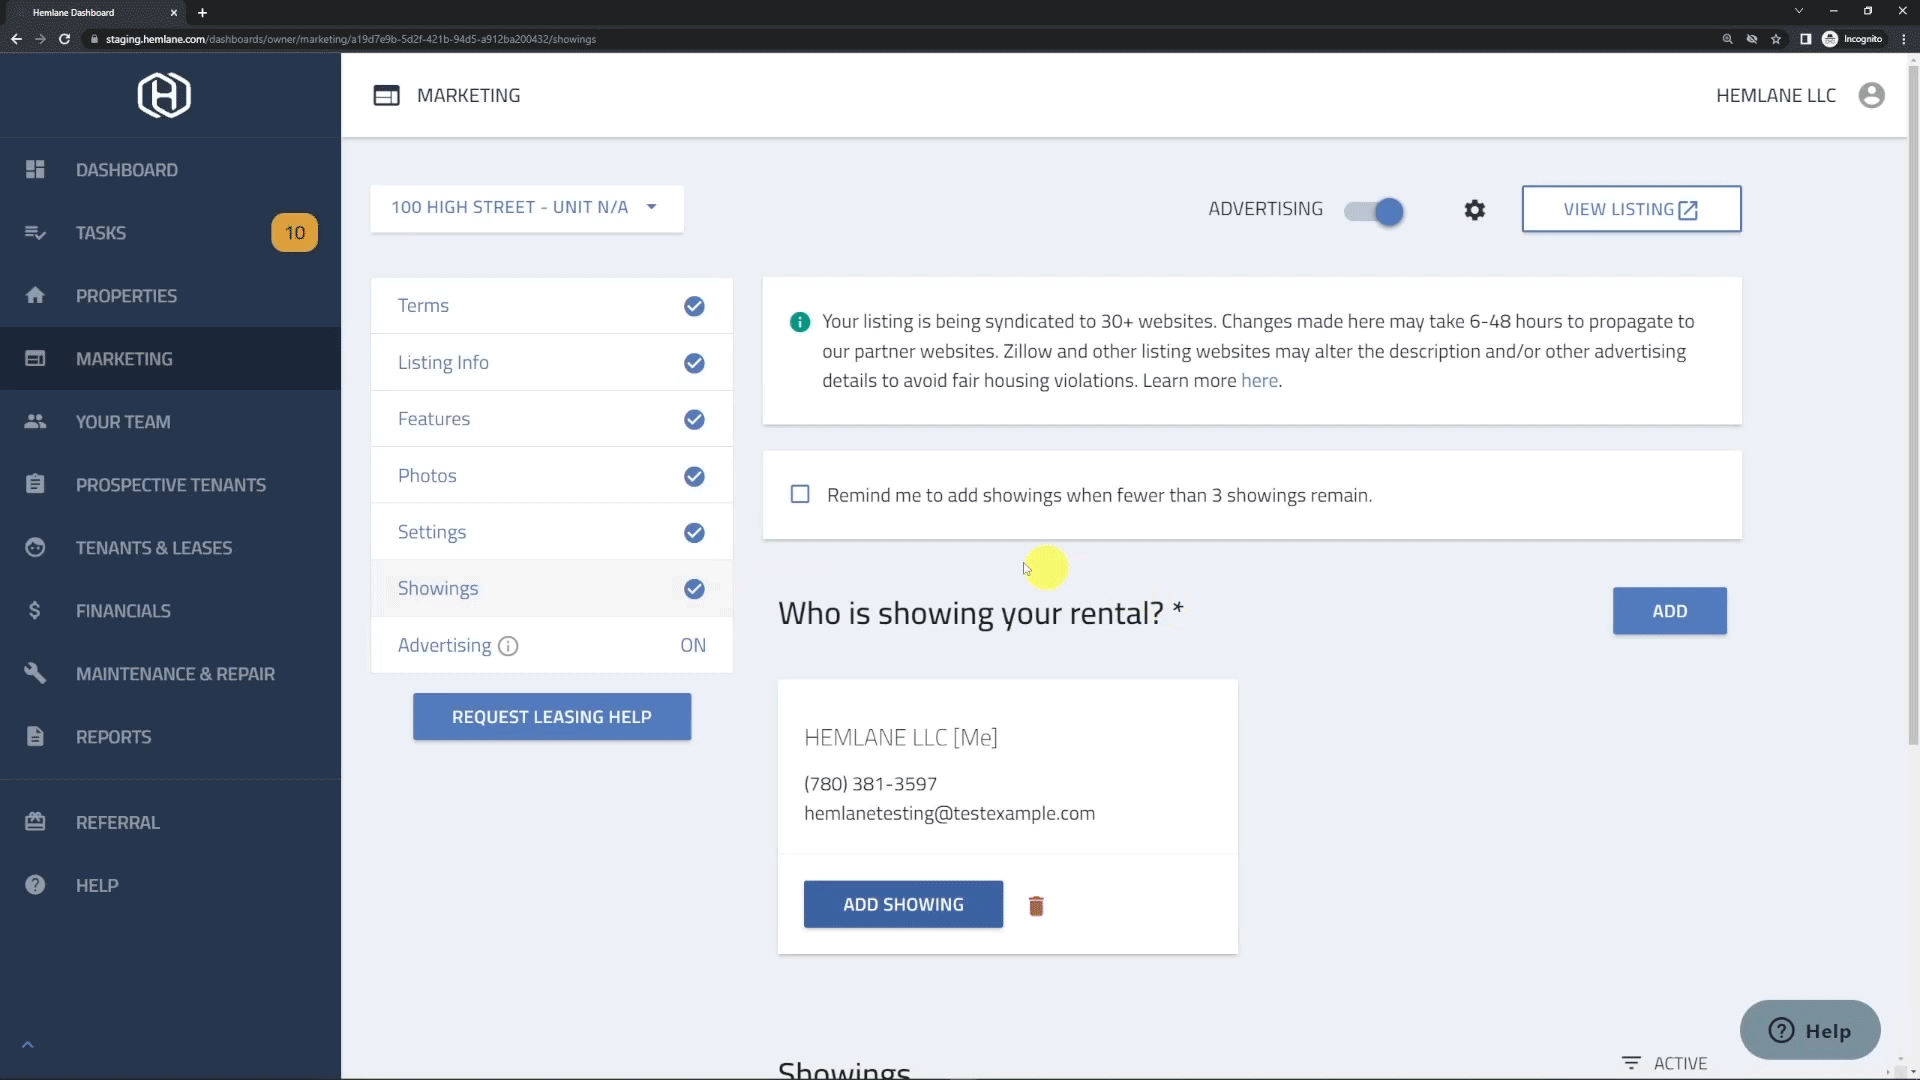Click the Financials dollar icon
This screenshot has height=1080, width=1920.
(35, 610)
